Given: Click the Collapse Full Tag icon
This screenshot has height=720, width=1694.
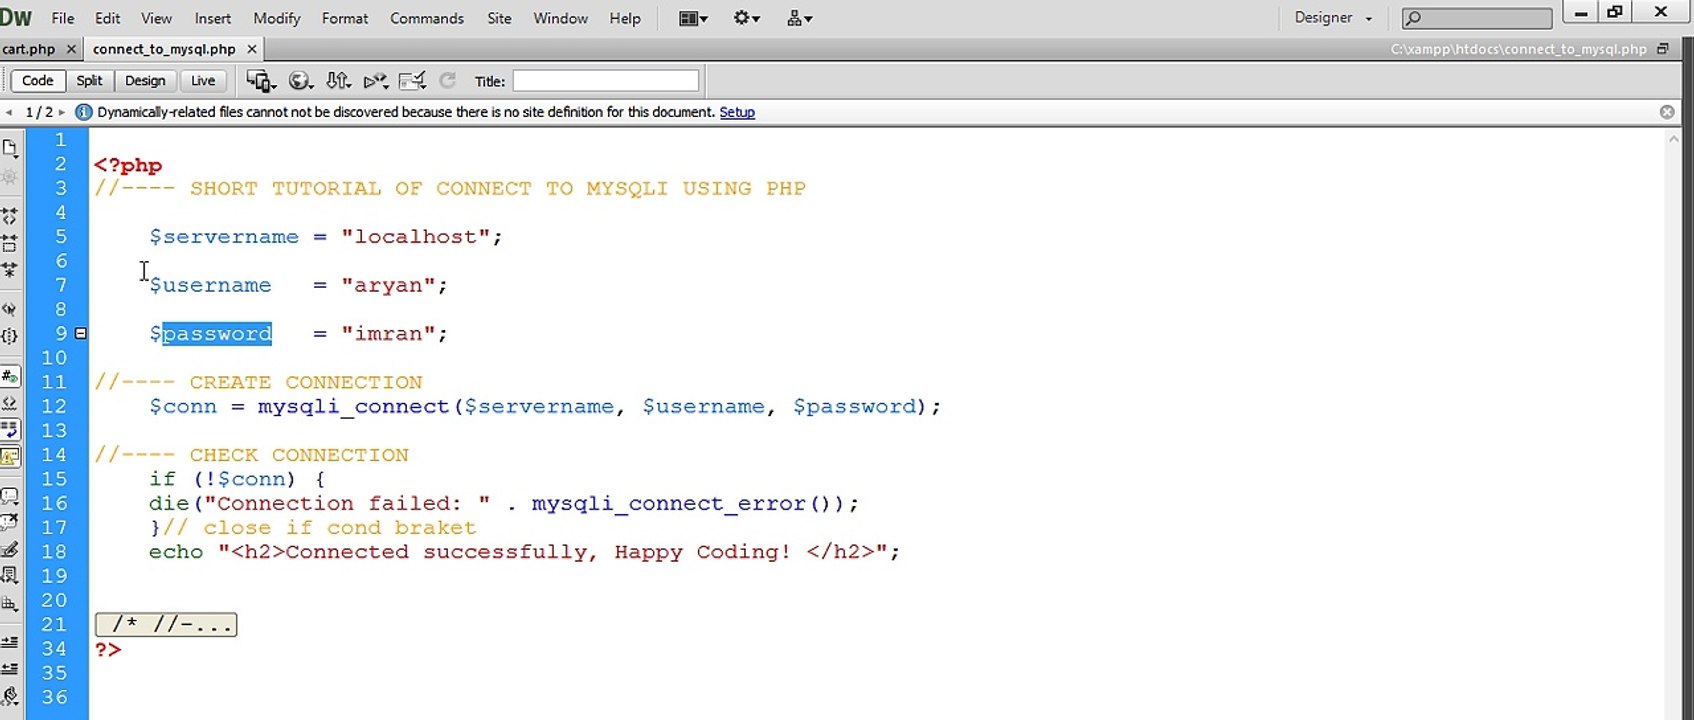Looking at the screenshot, I should pos(10,216).
